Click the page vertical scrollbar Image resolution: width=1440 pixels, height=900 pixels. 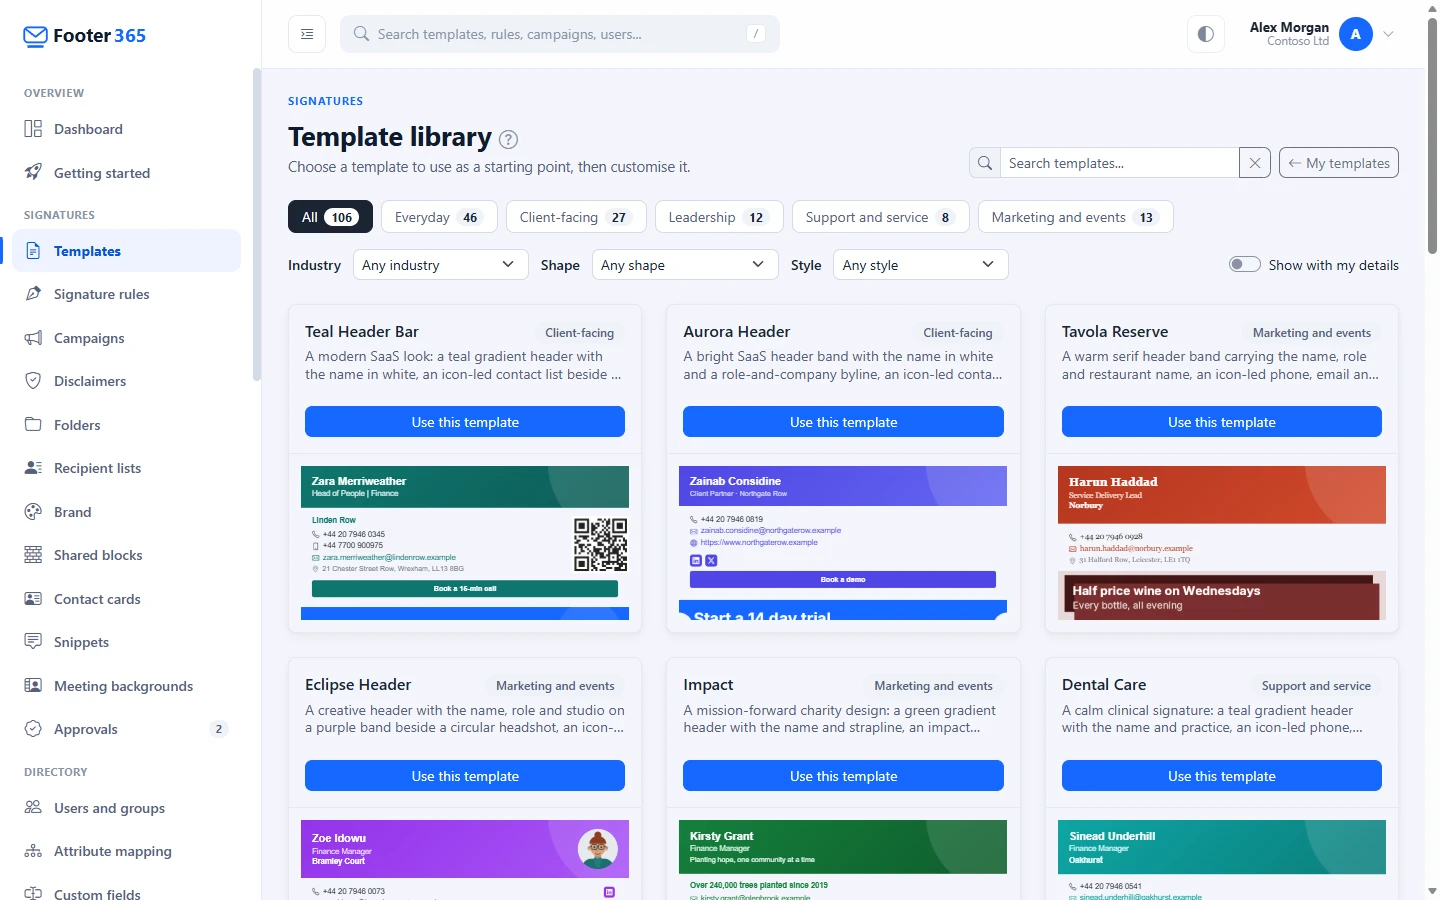[1432, 136]
